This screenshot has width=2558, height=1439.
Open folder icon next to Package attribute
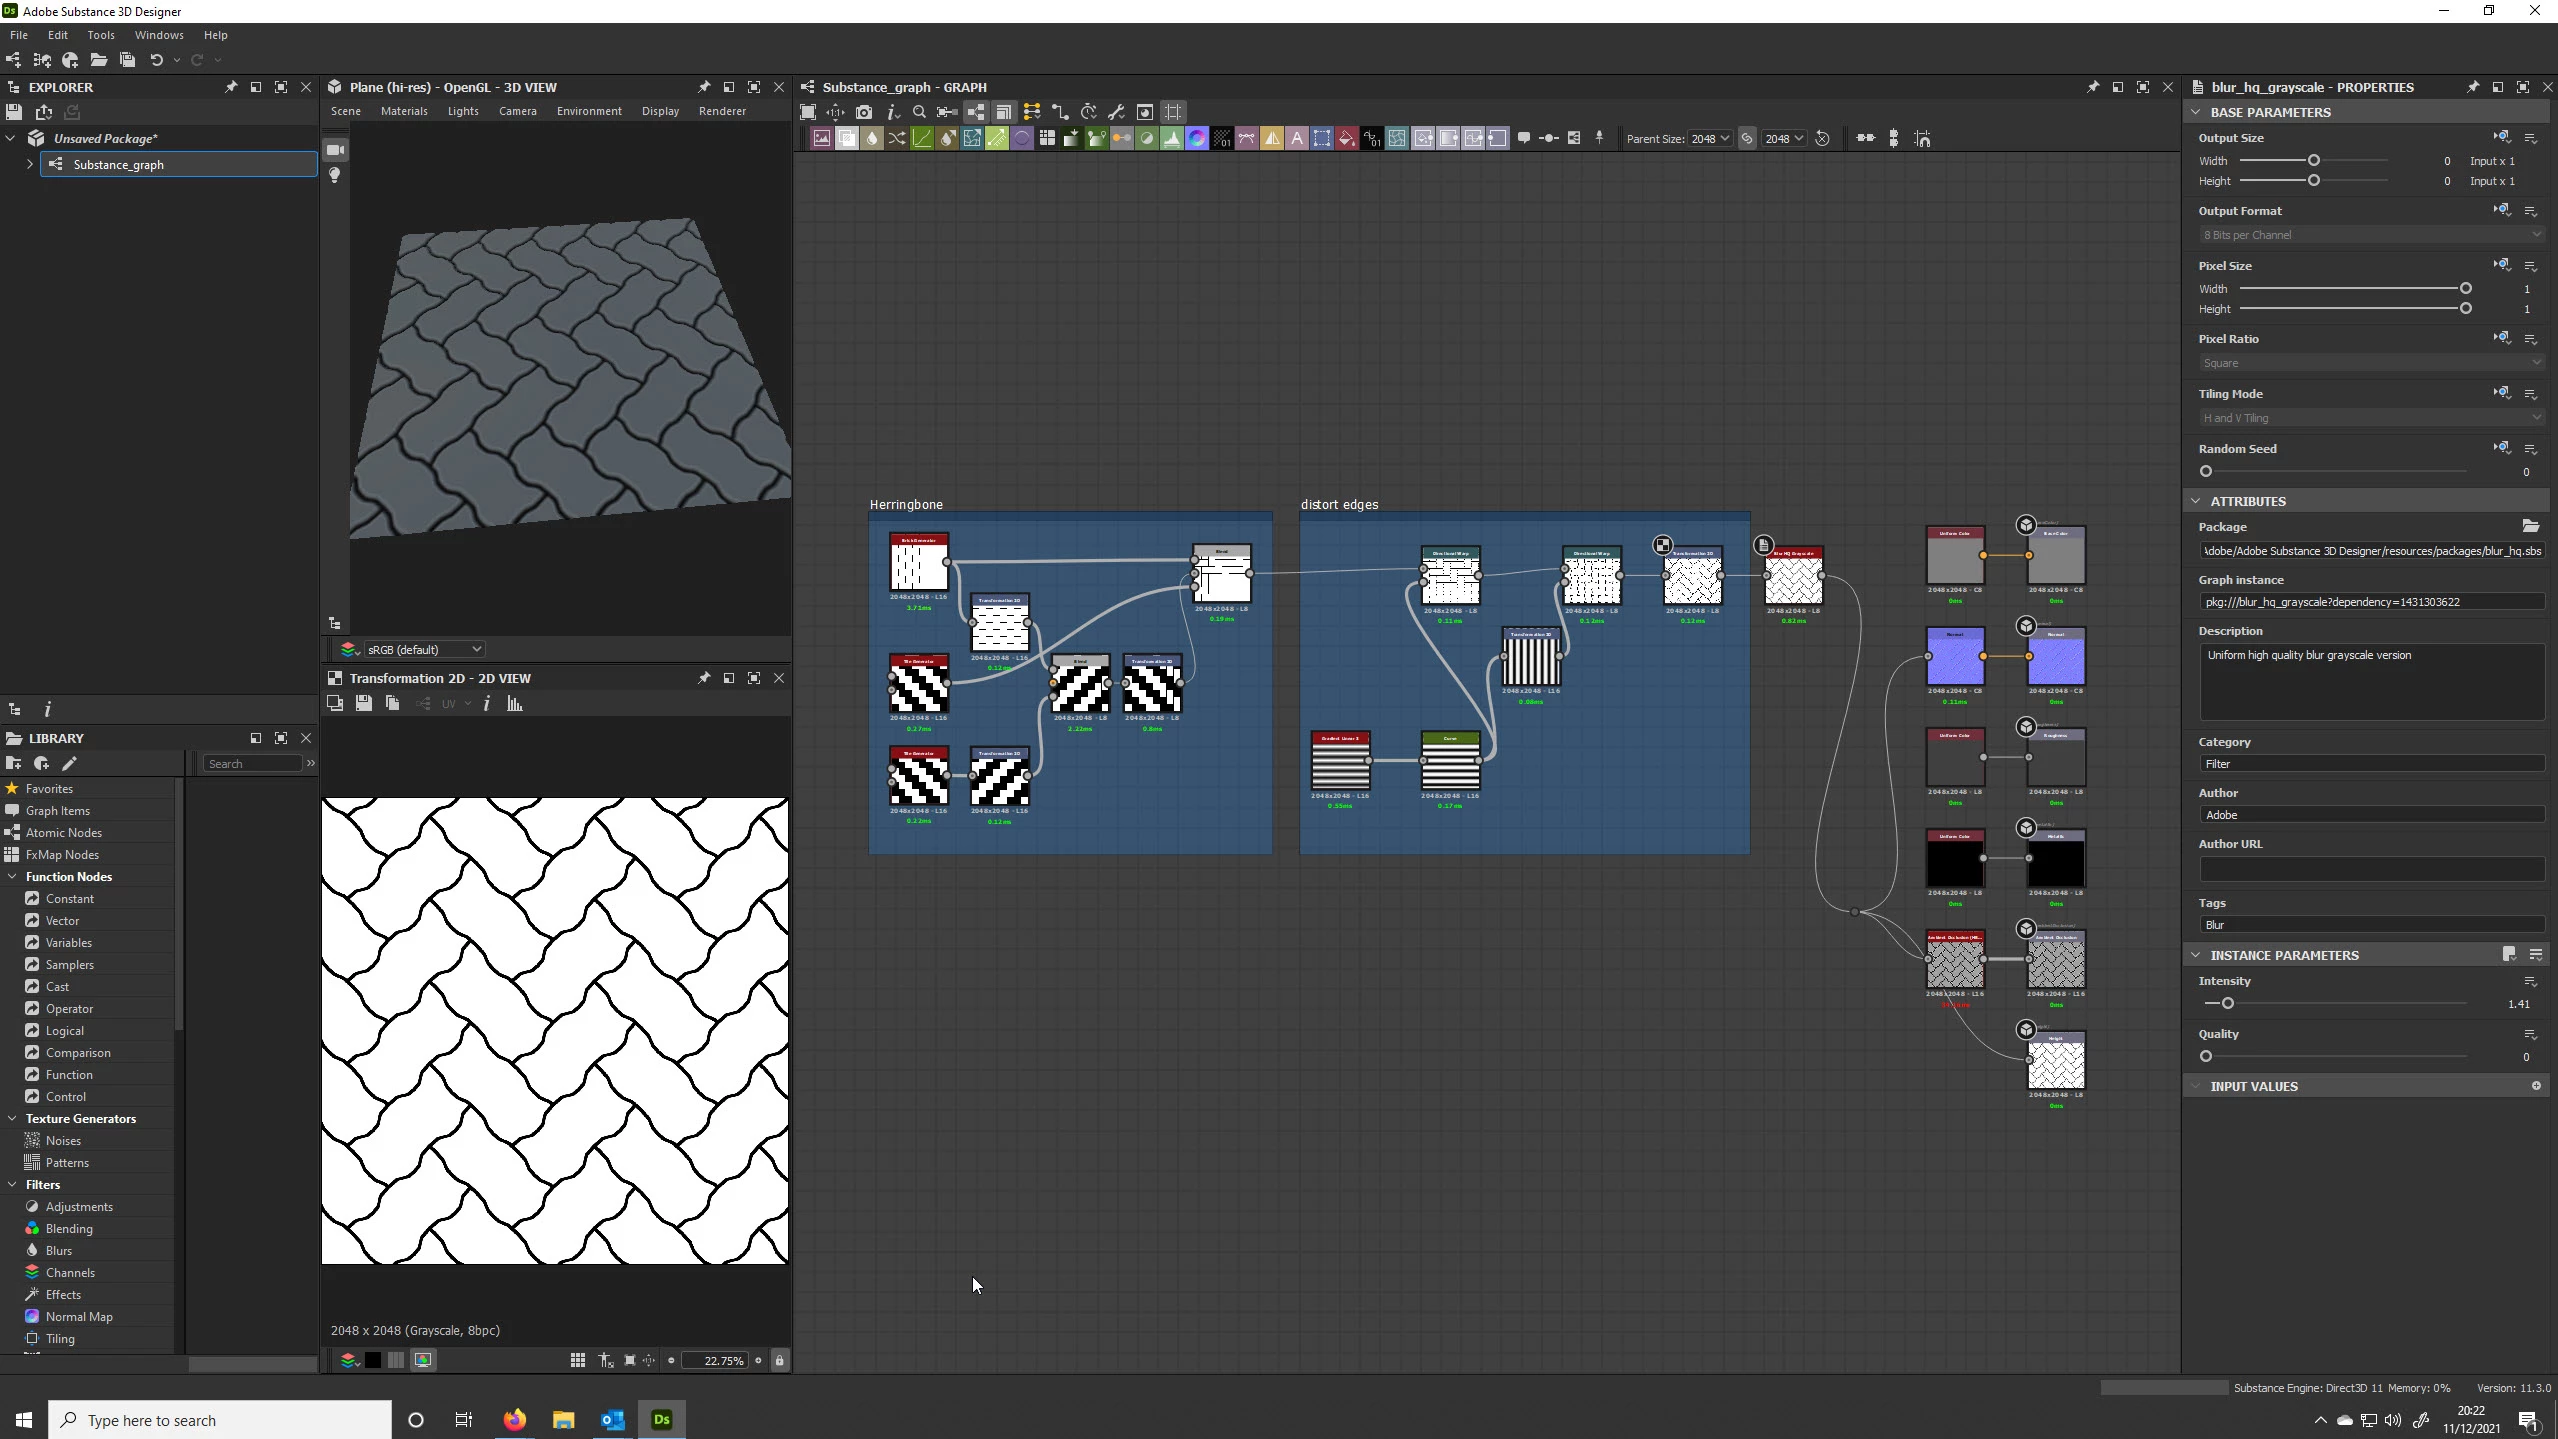[x=2530, y=526]
